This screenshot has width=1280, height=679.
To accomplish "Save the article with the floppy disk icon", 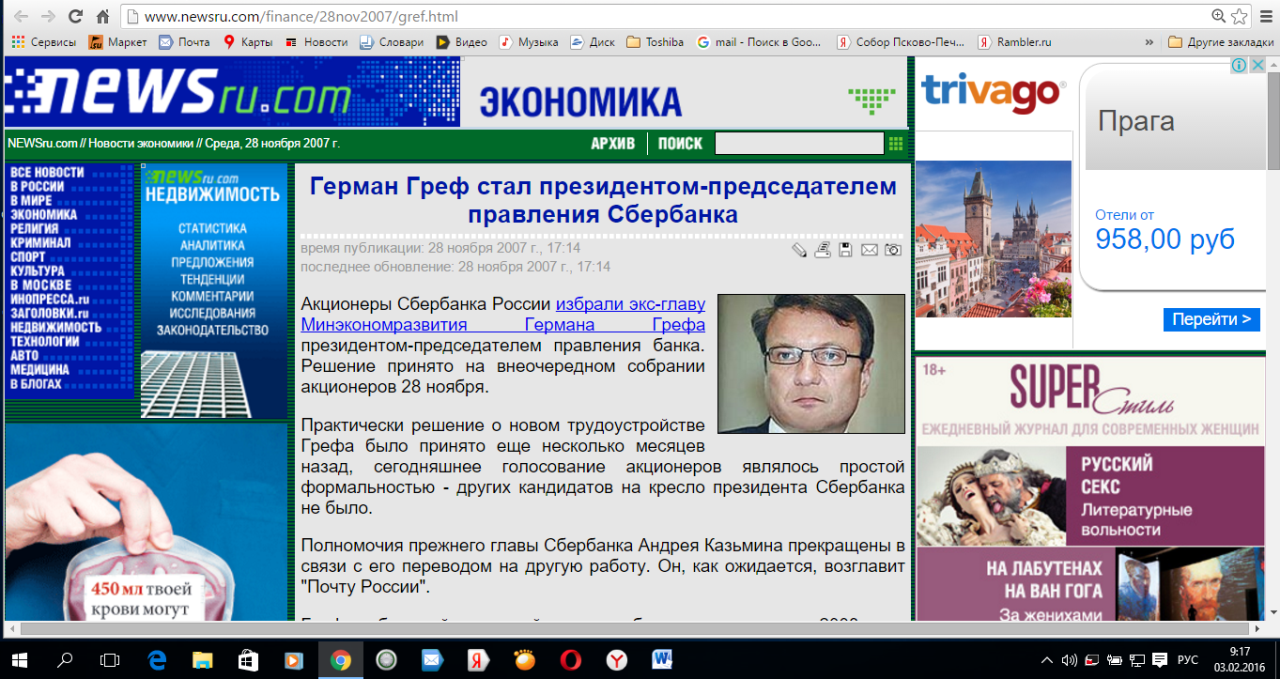I will [x=845, y=250].
